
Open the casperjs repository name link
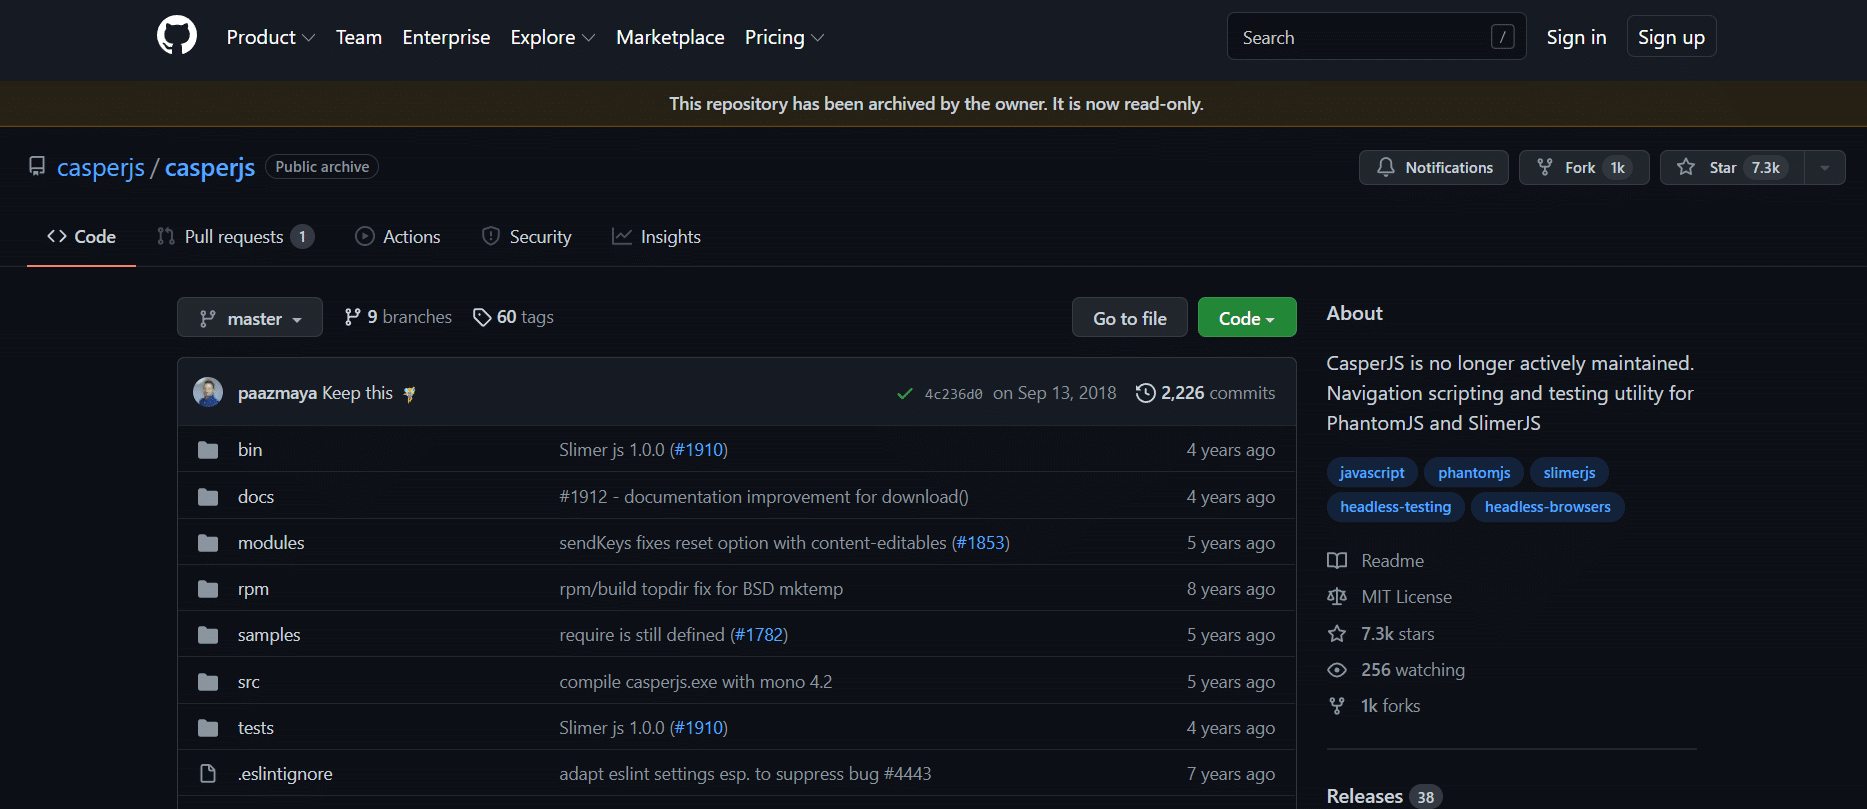click(210, 167)
